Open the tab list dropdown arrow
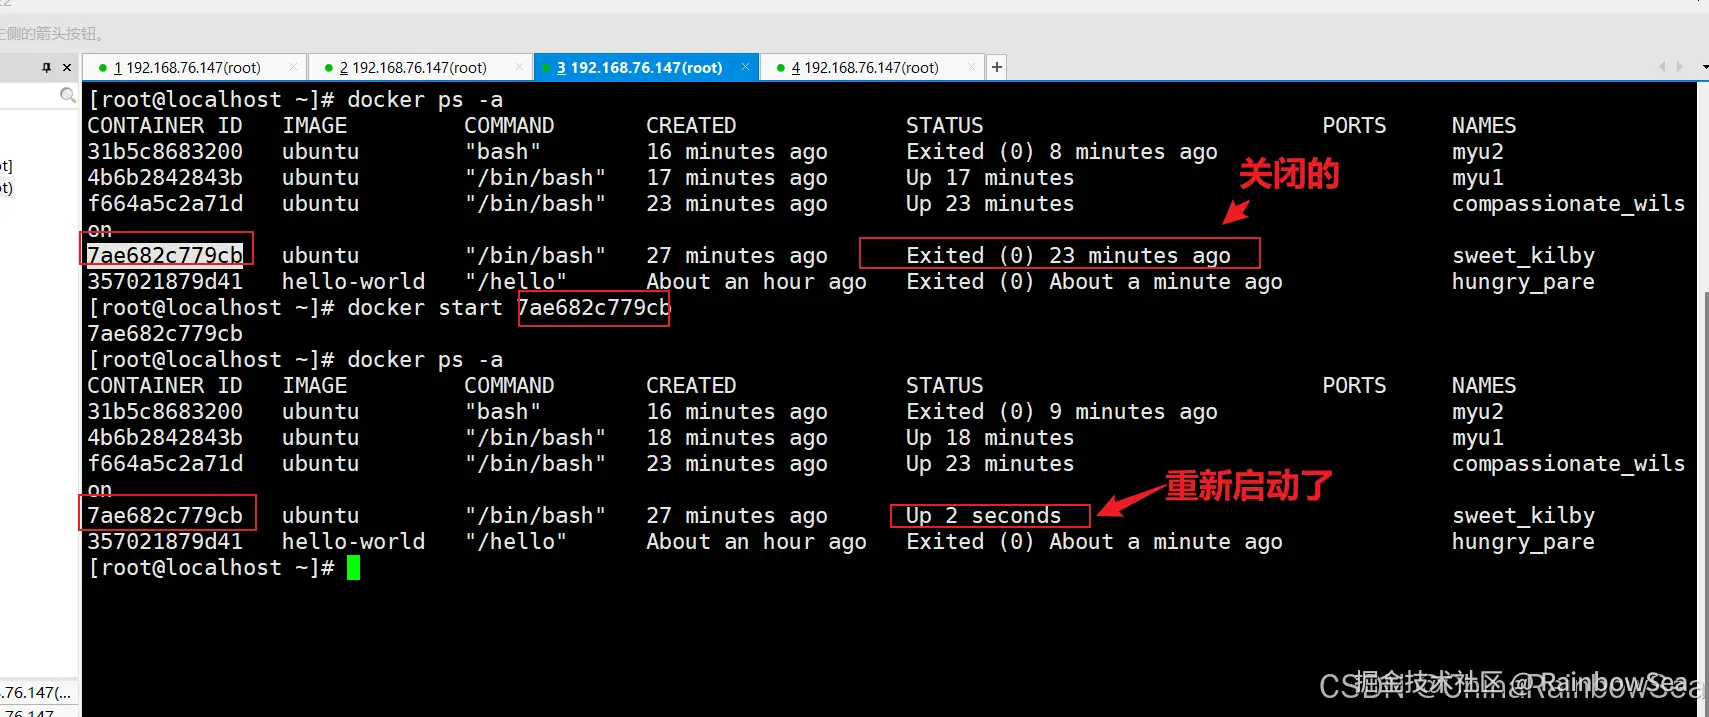This screenshot has height=717, width=1709. tap(1703, 67)
